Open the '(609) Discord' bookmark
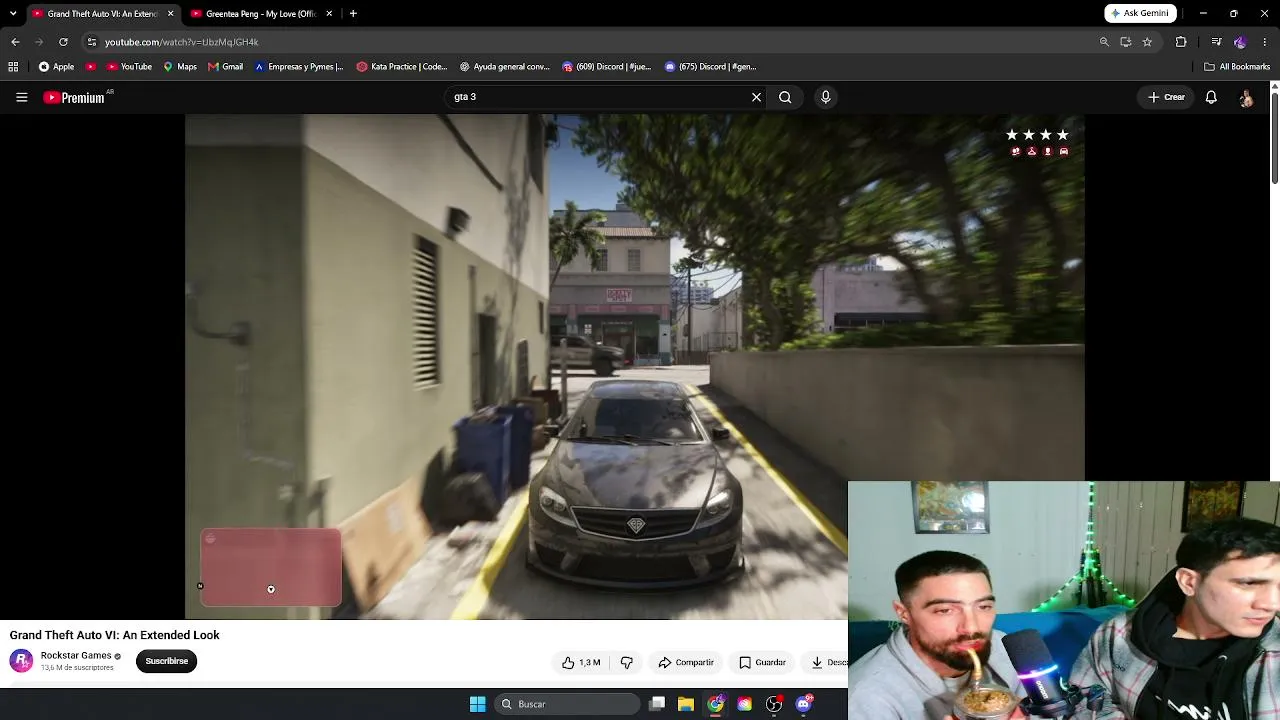 point(607,67)
